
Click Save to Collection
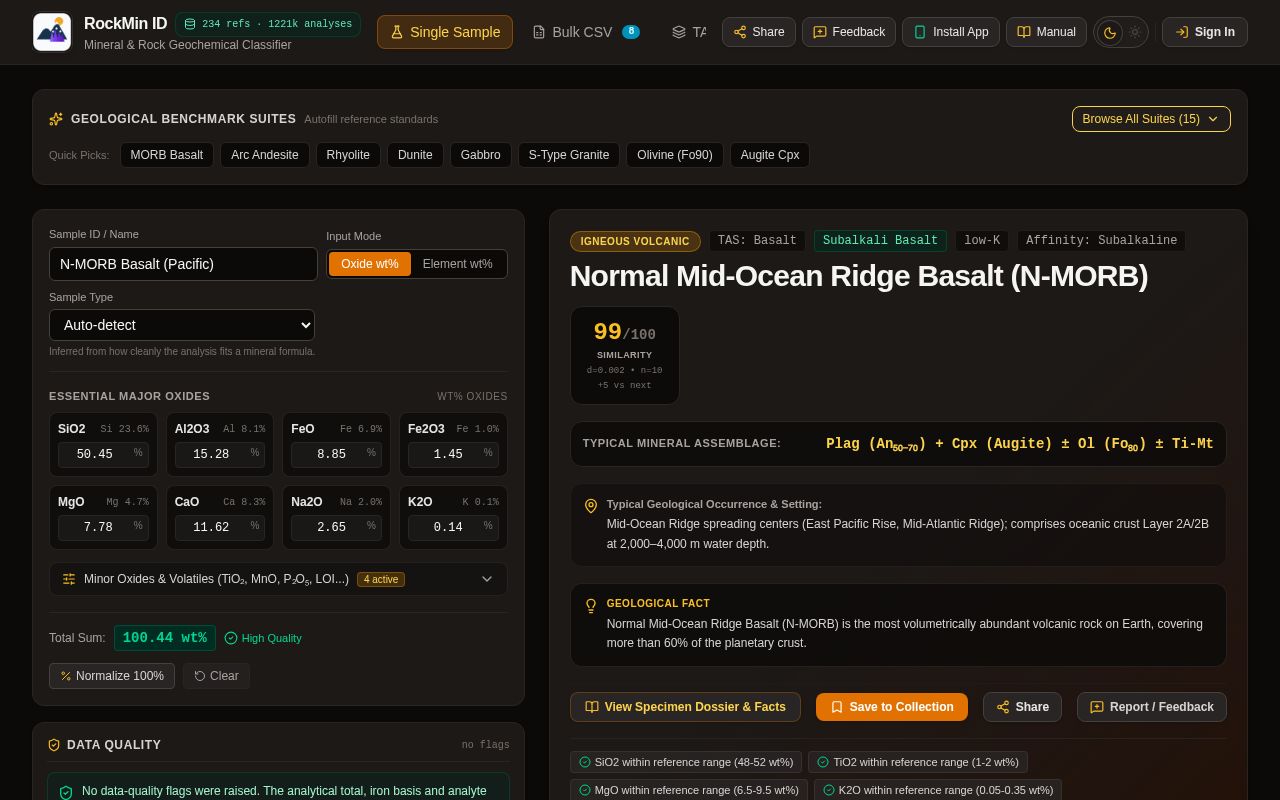[x=892, y=707]
